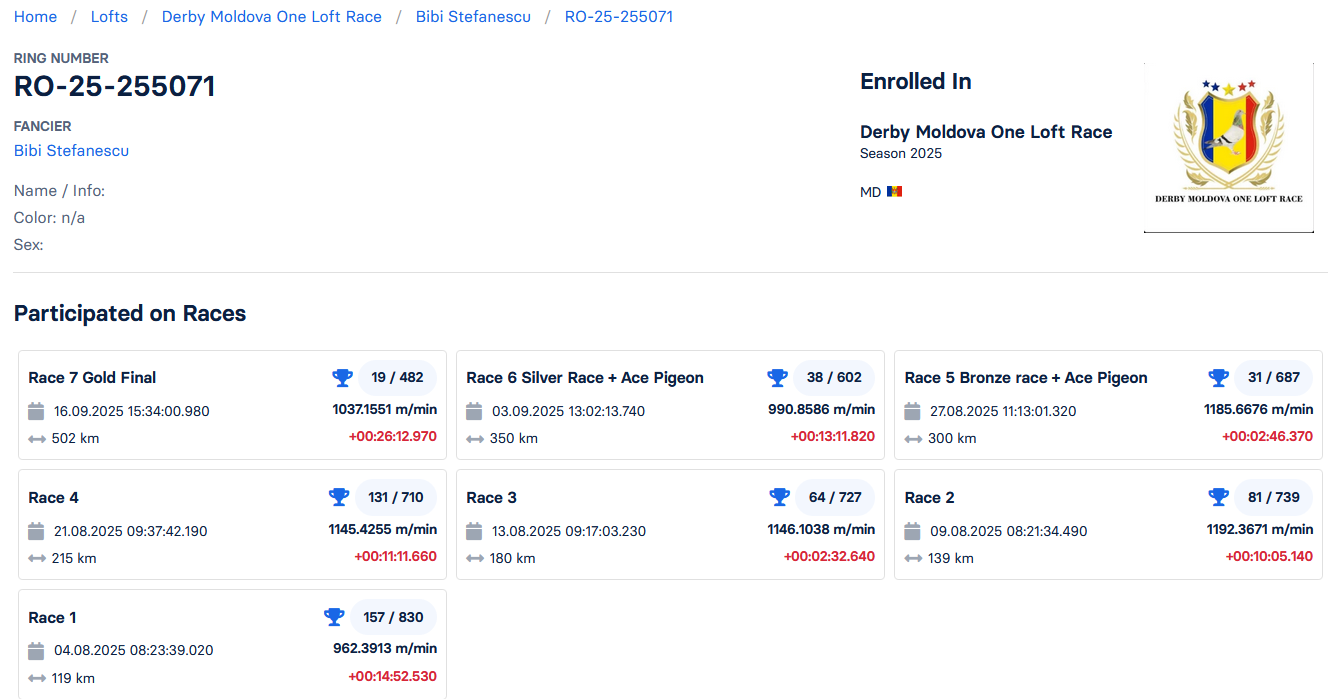Open the Race 7 Gold Final title
This screenshot has height=699, width=1331.
[x=92, y=378]
